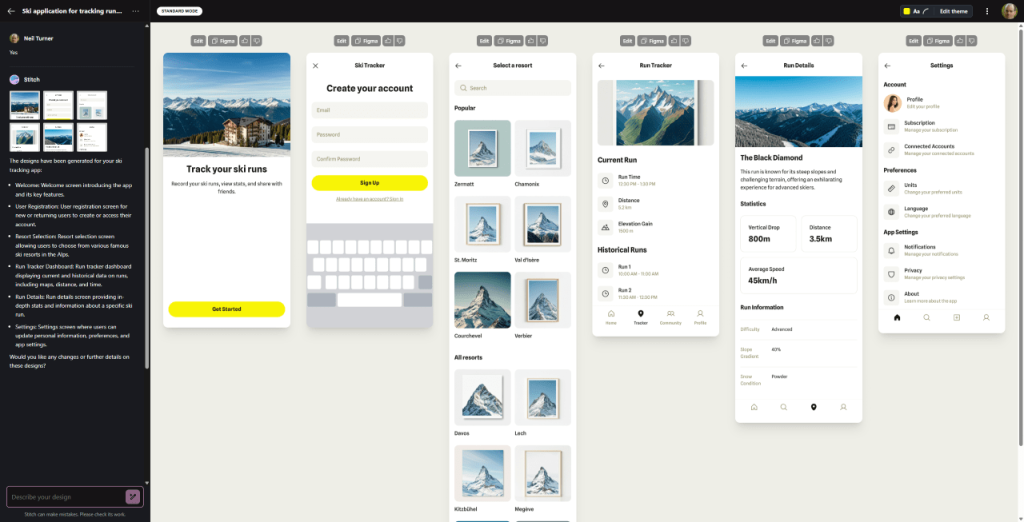This screenshot has width=1024, height=522.
Task: Click back arrow on Select a resort screen
Action: 458,65
